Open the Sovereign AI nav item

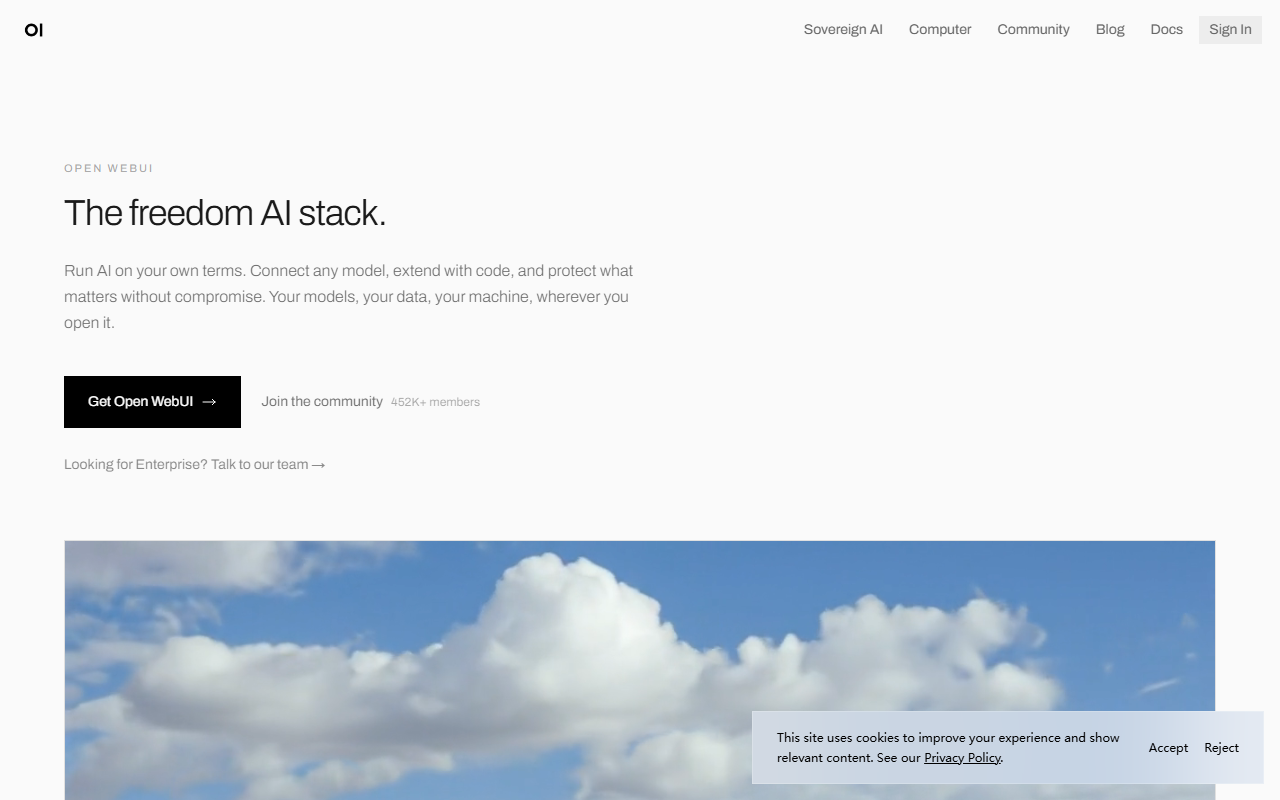[843, 30]
